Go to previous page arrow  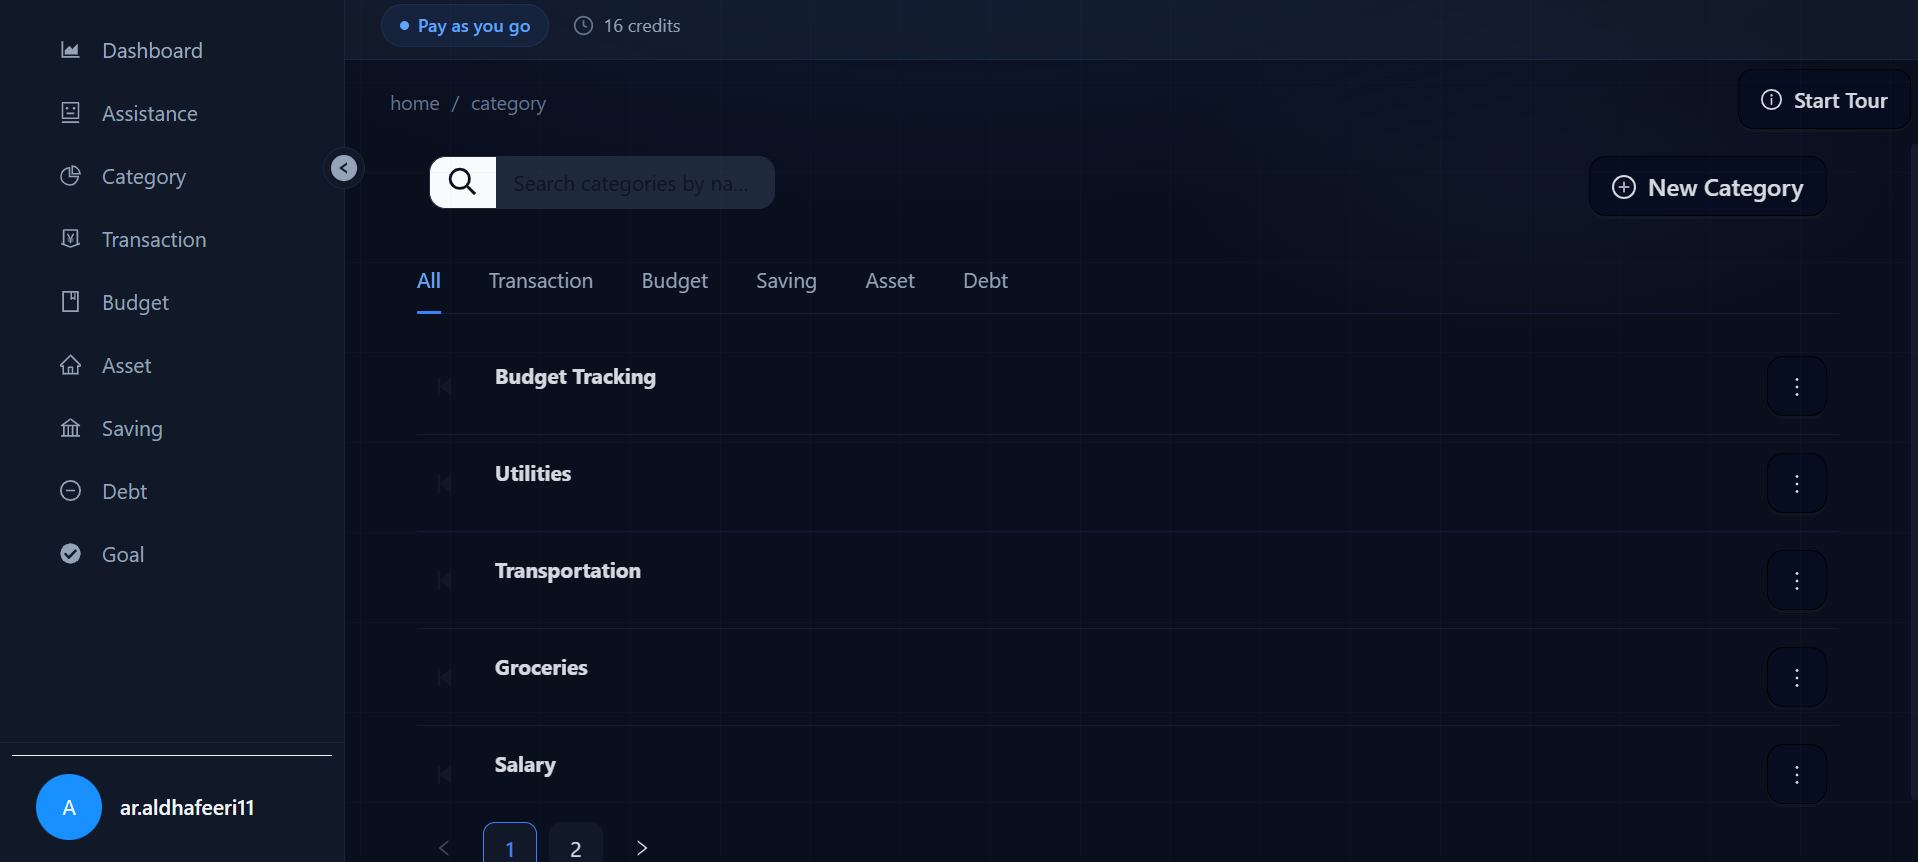coord(444,848)
